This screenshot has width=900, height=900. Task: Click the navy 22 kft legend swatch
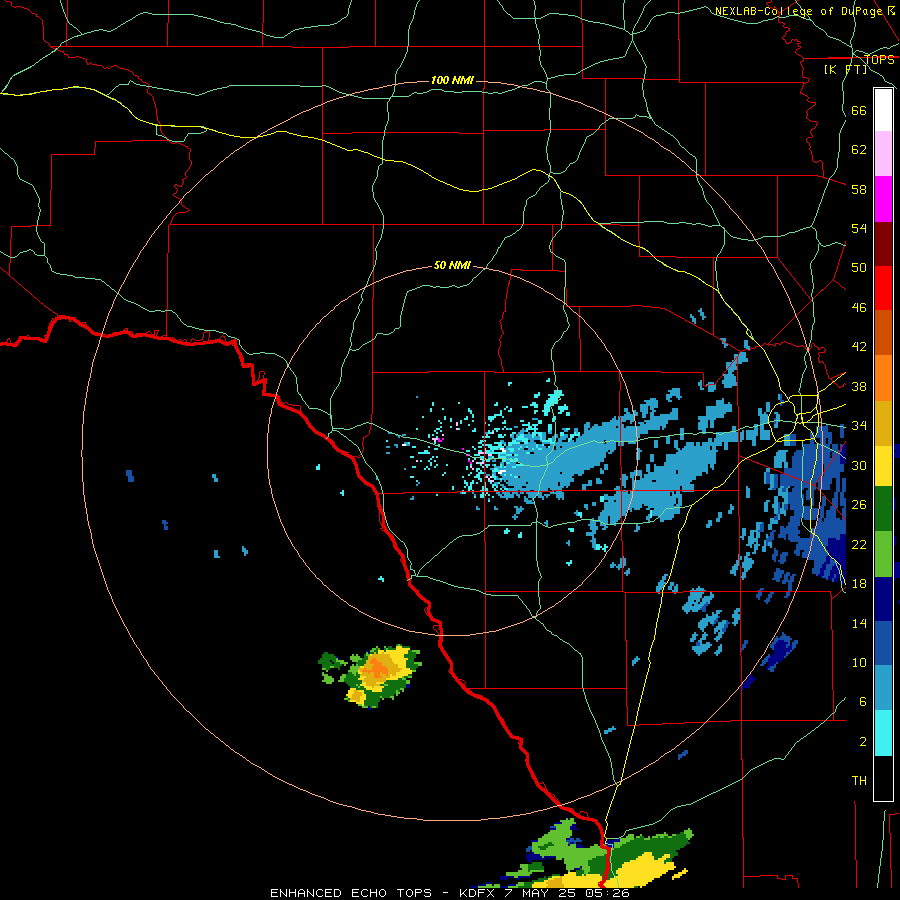[883, 599]
